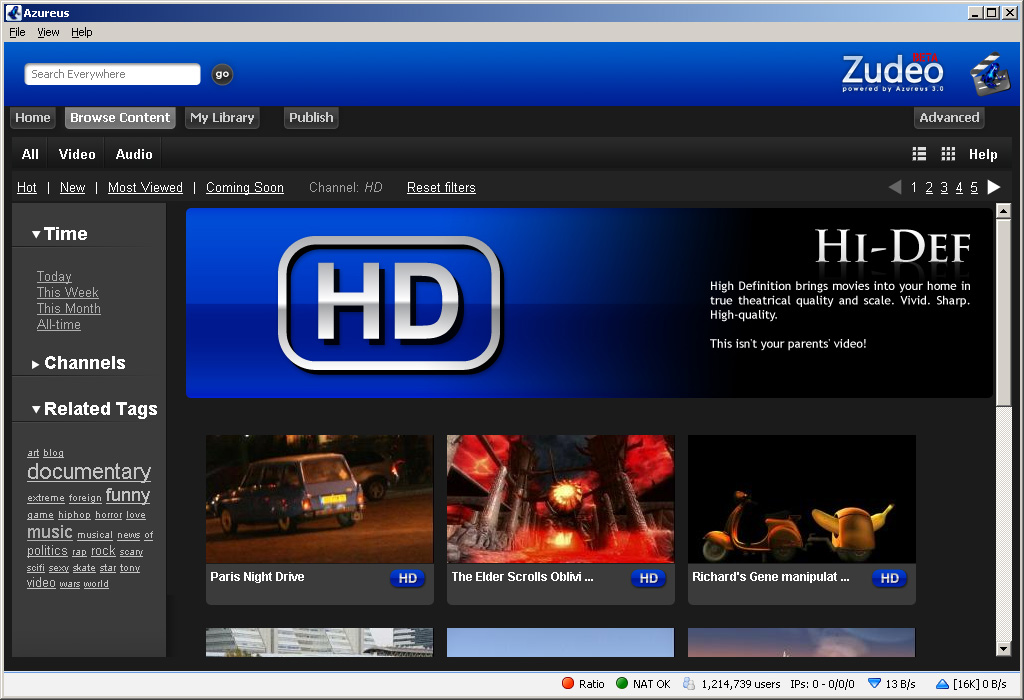Go to next page arrow
The image size is (1024, 700).
[x=993, y=187]
